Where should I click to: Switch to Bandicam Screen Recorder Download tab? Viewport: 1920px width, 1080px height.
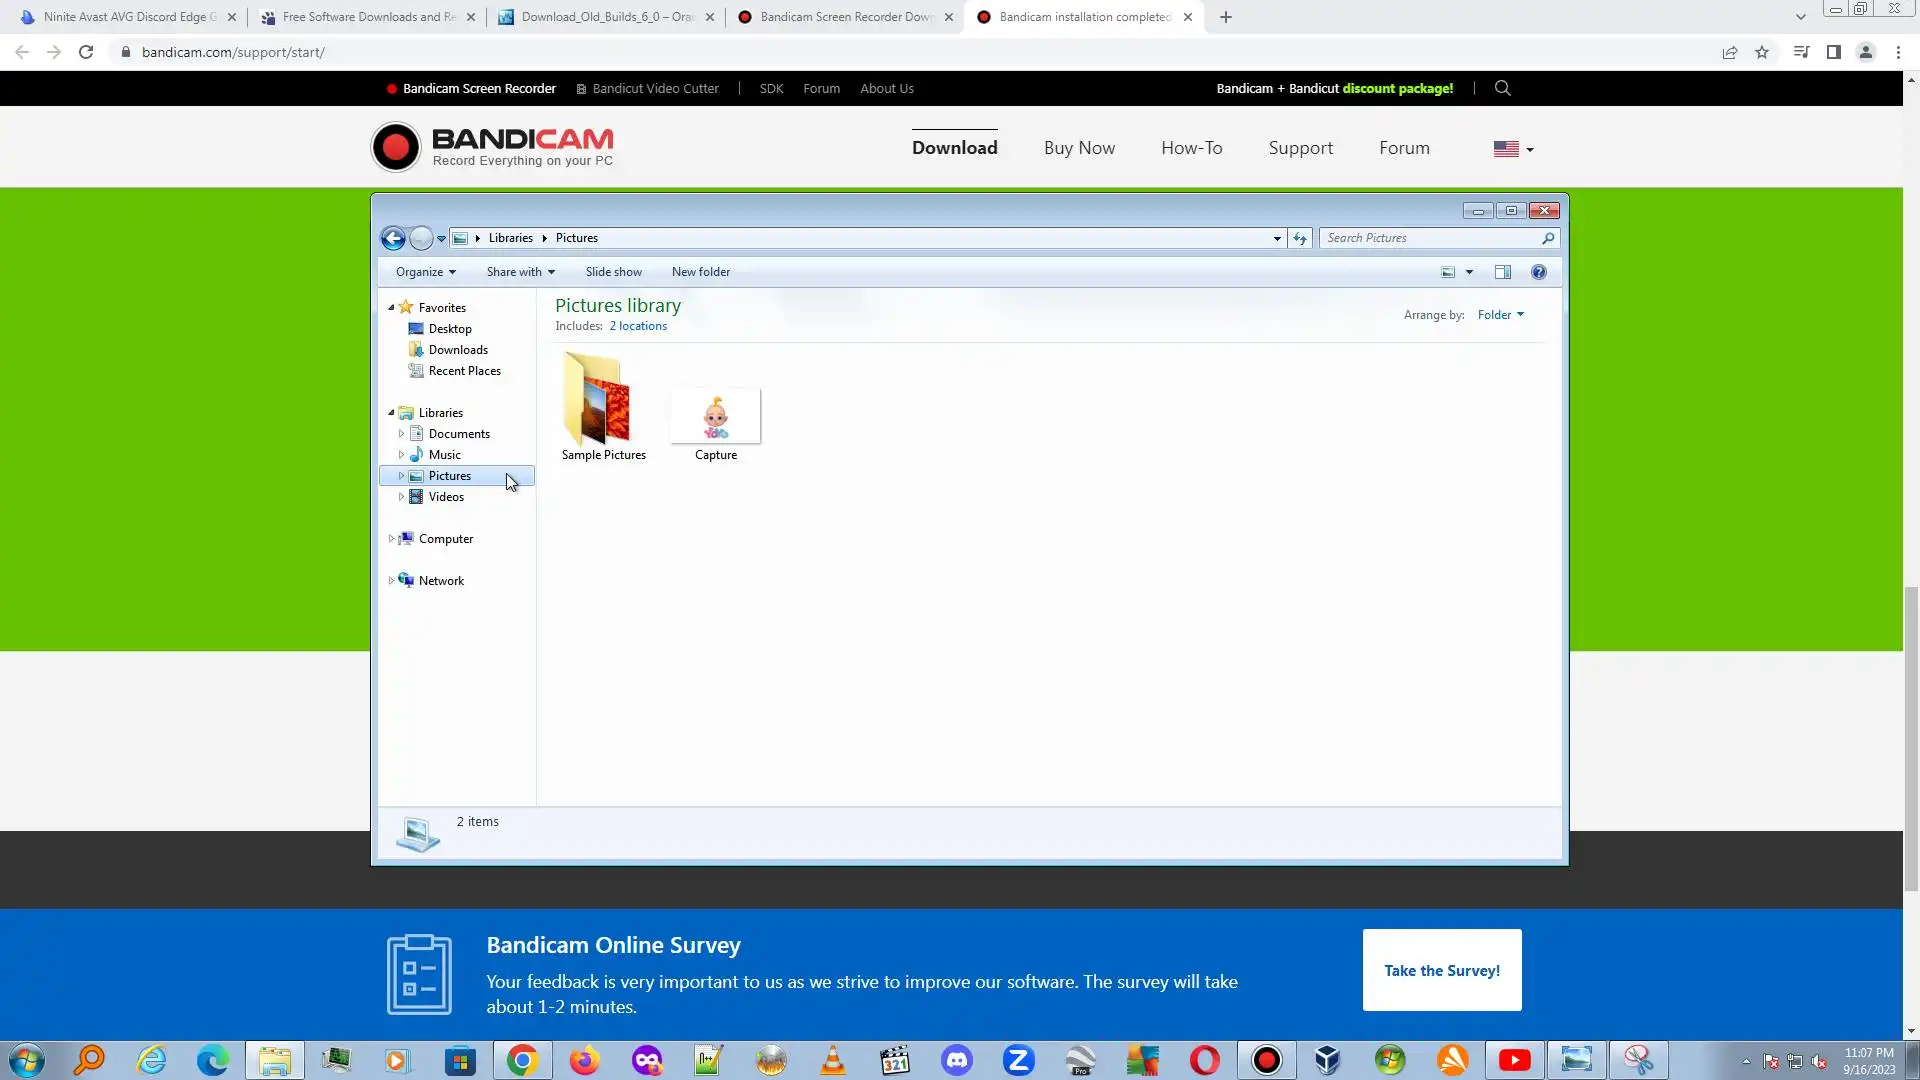[x=845, y=17]
